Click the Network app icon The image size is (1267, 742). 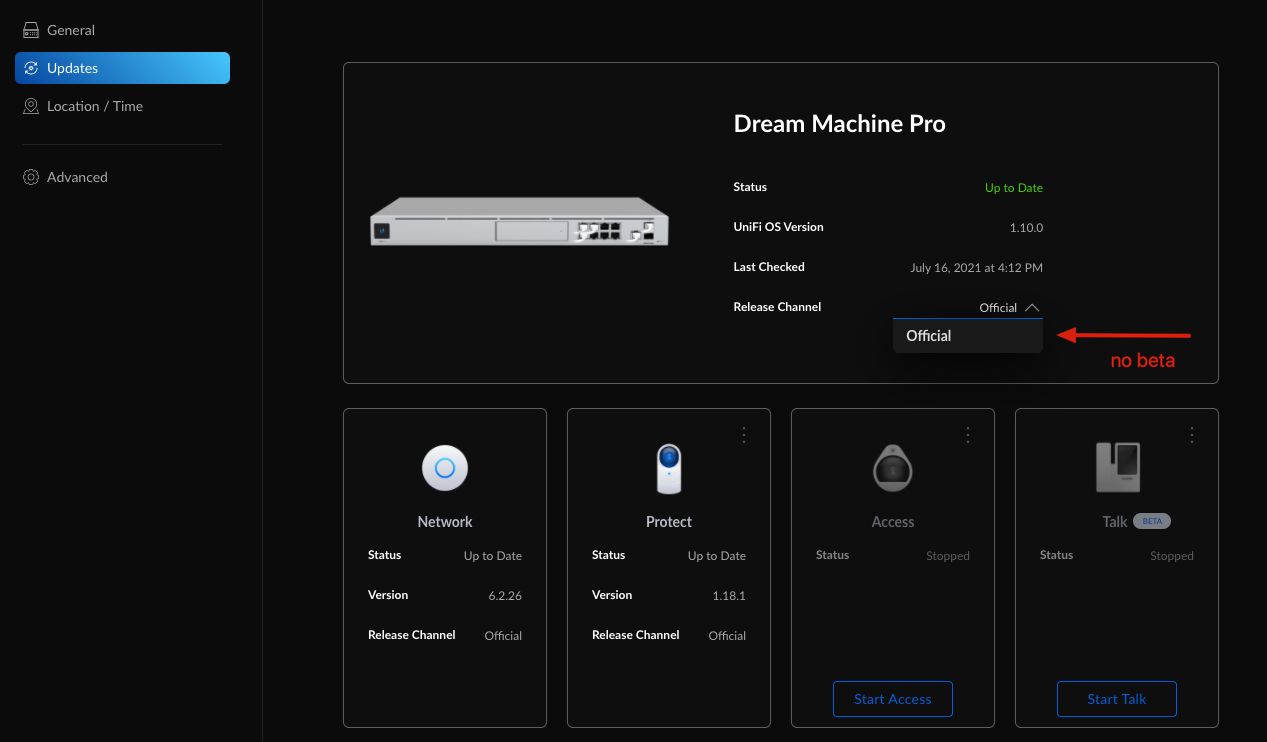pos(445,468)
